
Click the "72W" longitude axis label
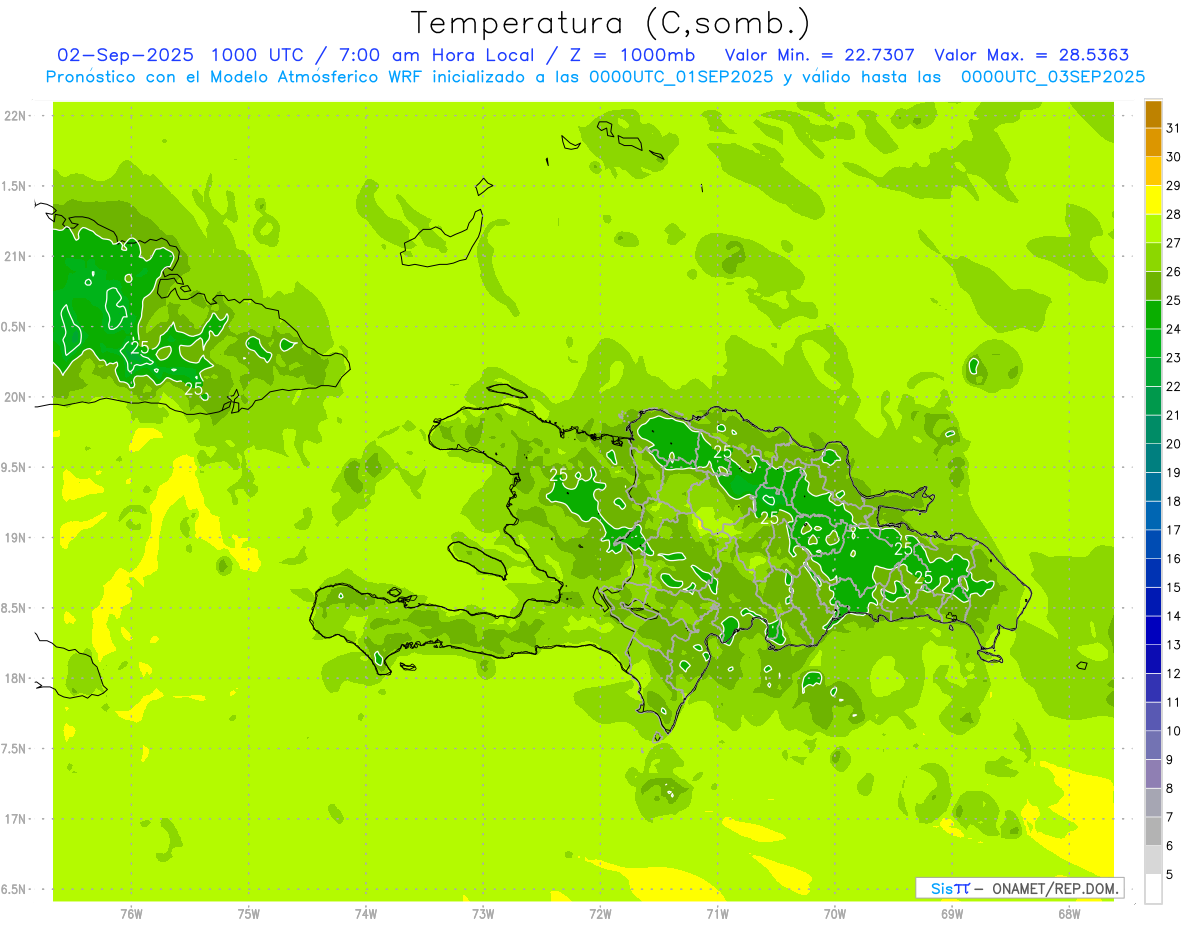tap(600, 914)
